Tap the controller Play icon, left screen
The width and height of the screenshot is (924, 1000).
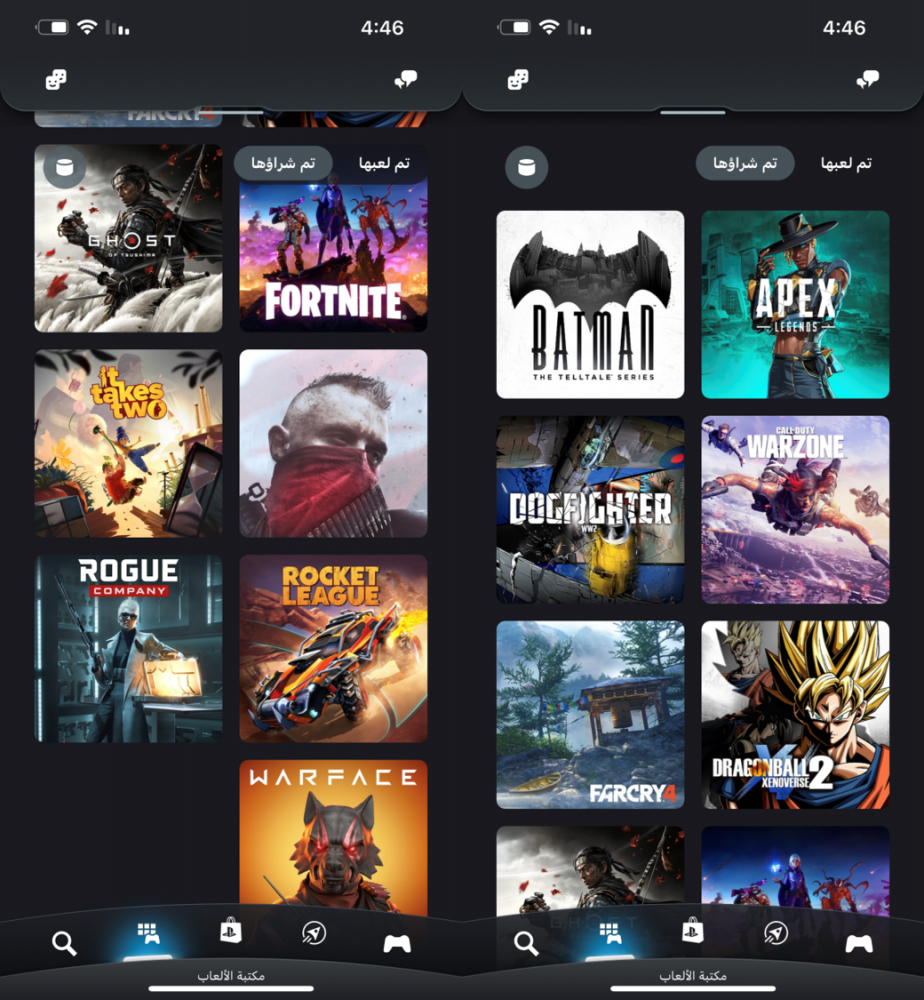[x=397, y=943]
